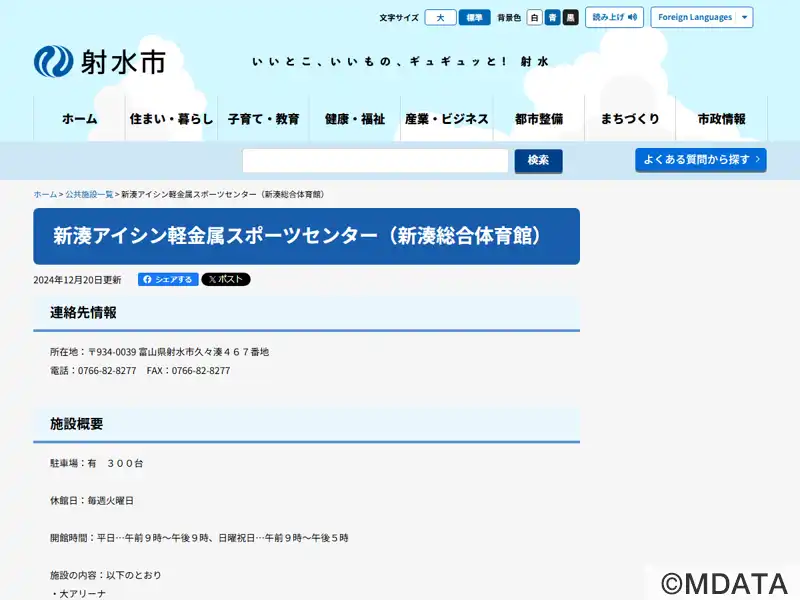This screenshot has height=600, width=800.
Task: Open the 市政情報 menu
Action: coord(721,118)
